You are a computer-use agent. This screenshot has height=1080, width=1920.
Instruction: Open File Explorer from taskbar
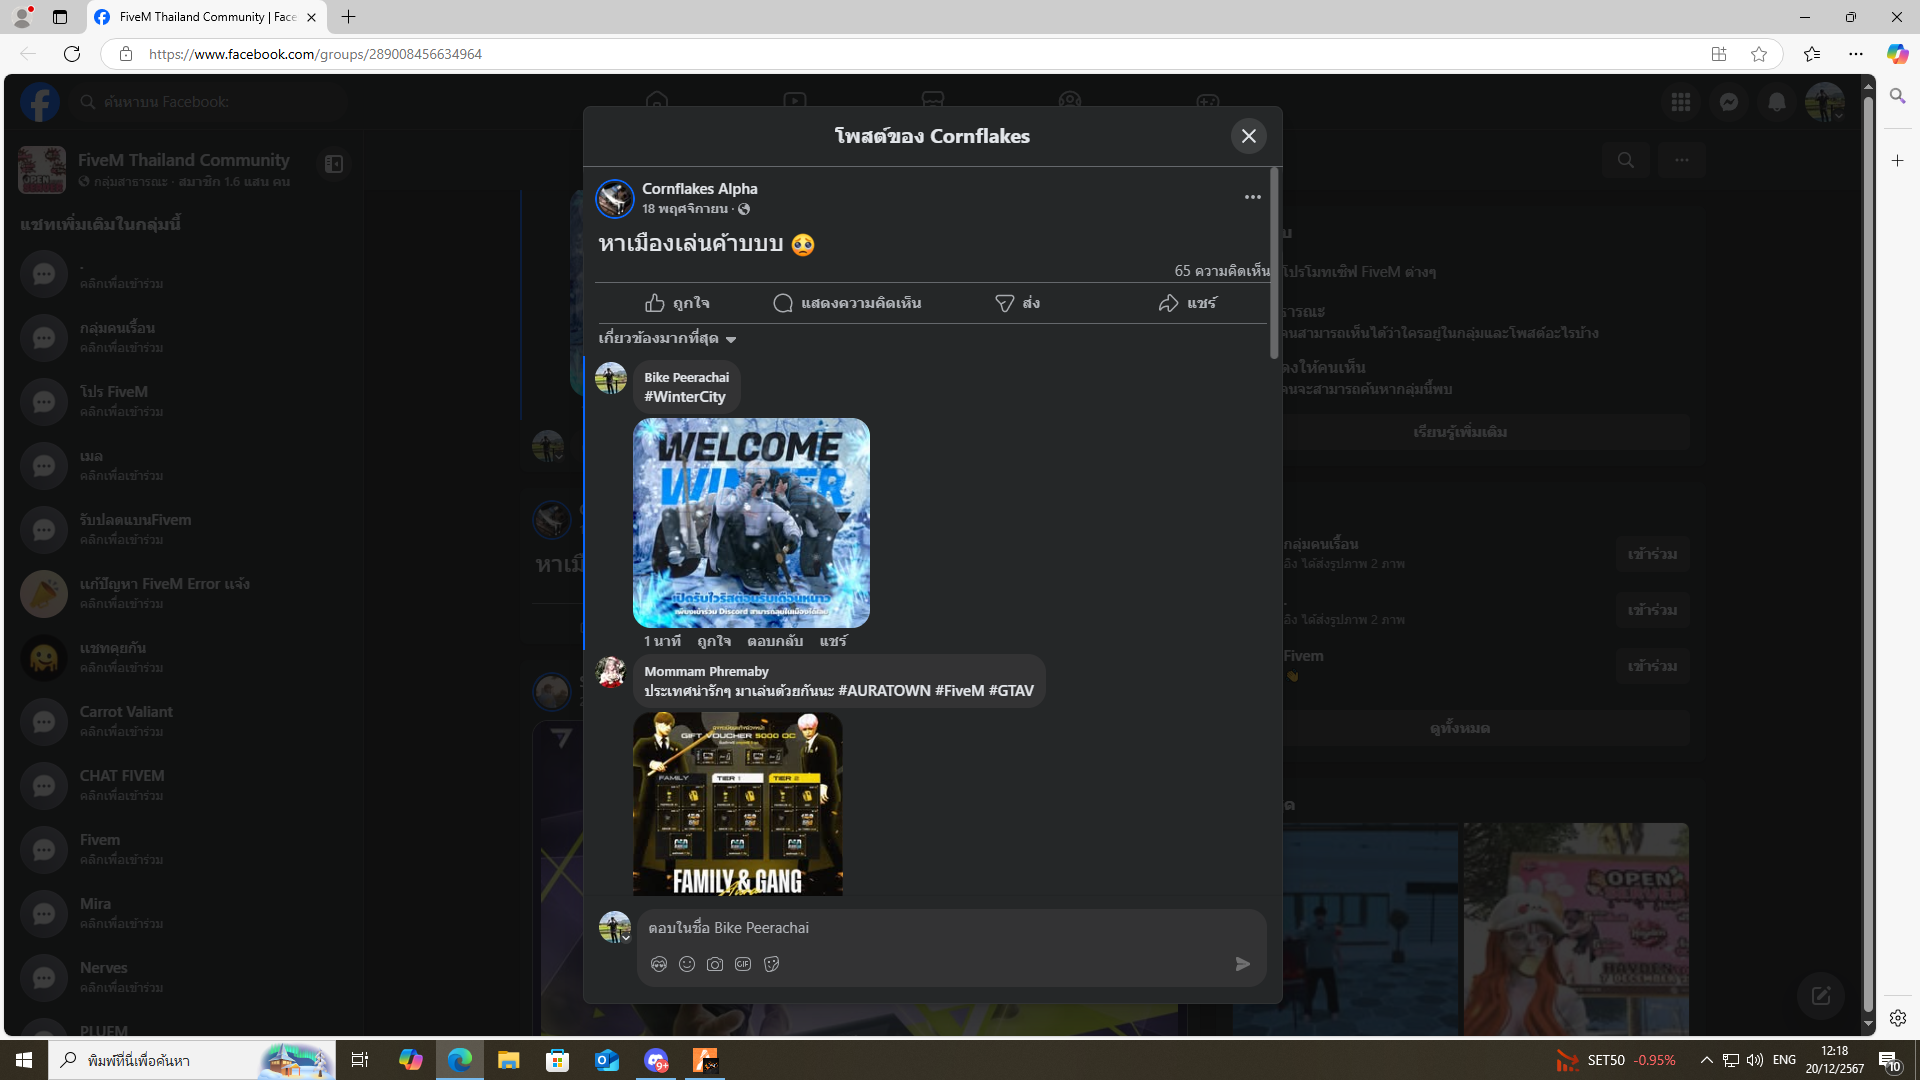(x=508, y=1060)
